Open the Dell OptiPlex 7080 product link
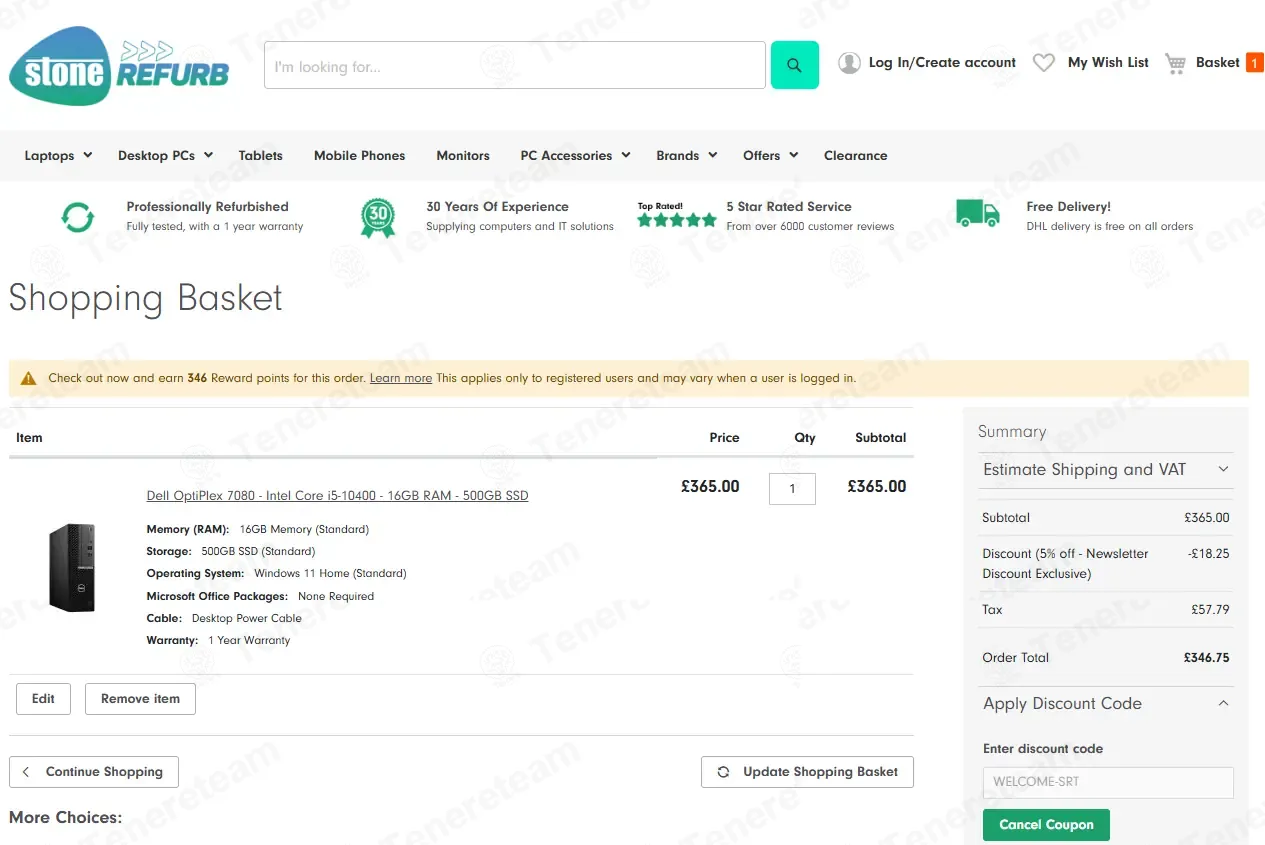Image resolution: width=1265 pixels, height=845 pixels. pos(337,496)
